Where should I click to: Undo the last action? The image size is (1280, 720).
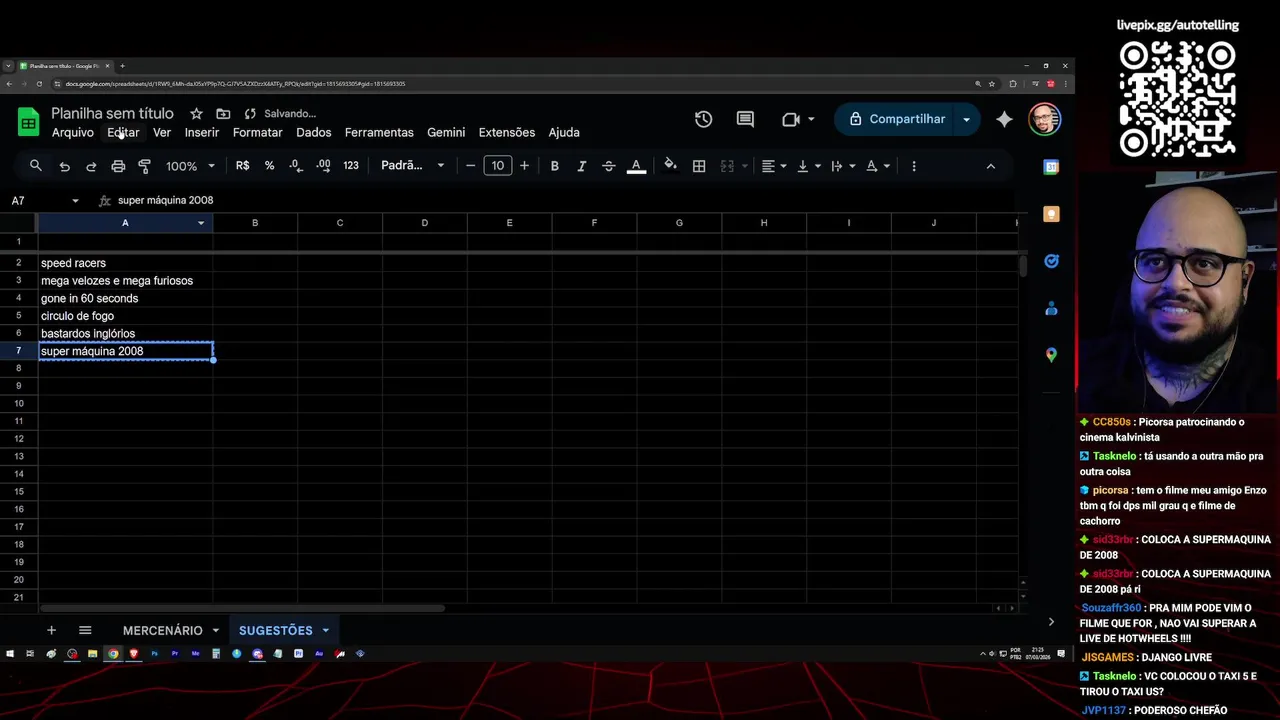64,166
